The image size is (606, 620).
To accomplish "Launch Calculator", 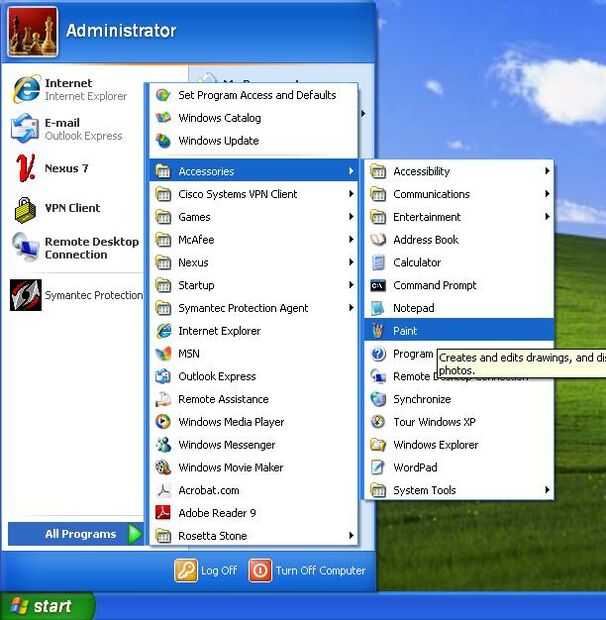I will [459, 263].
